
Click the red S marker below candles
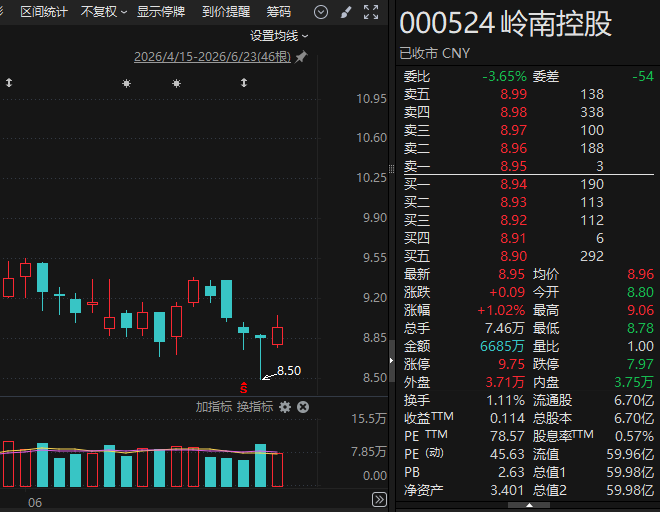244,388
